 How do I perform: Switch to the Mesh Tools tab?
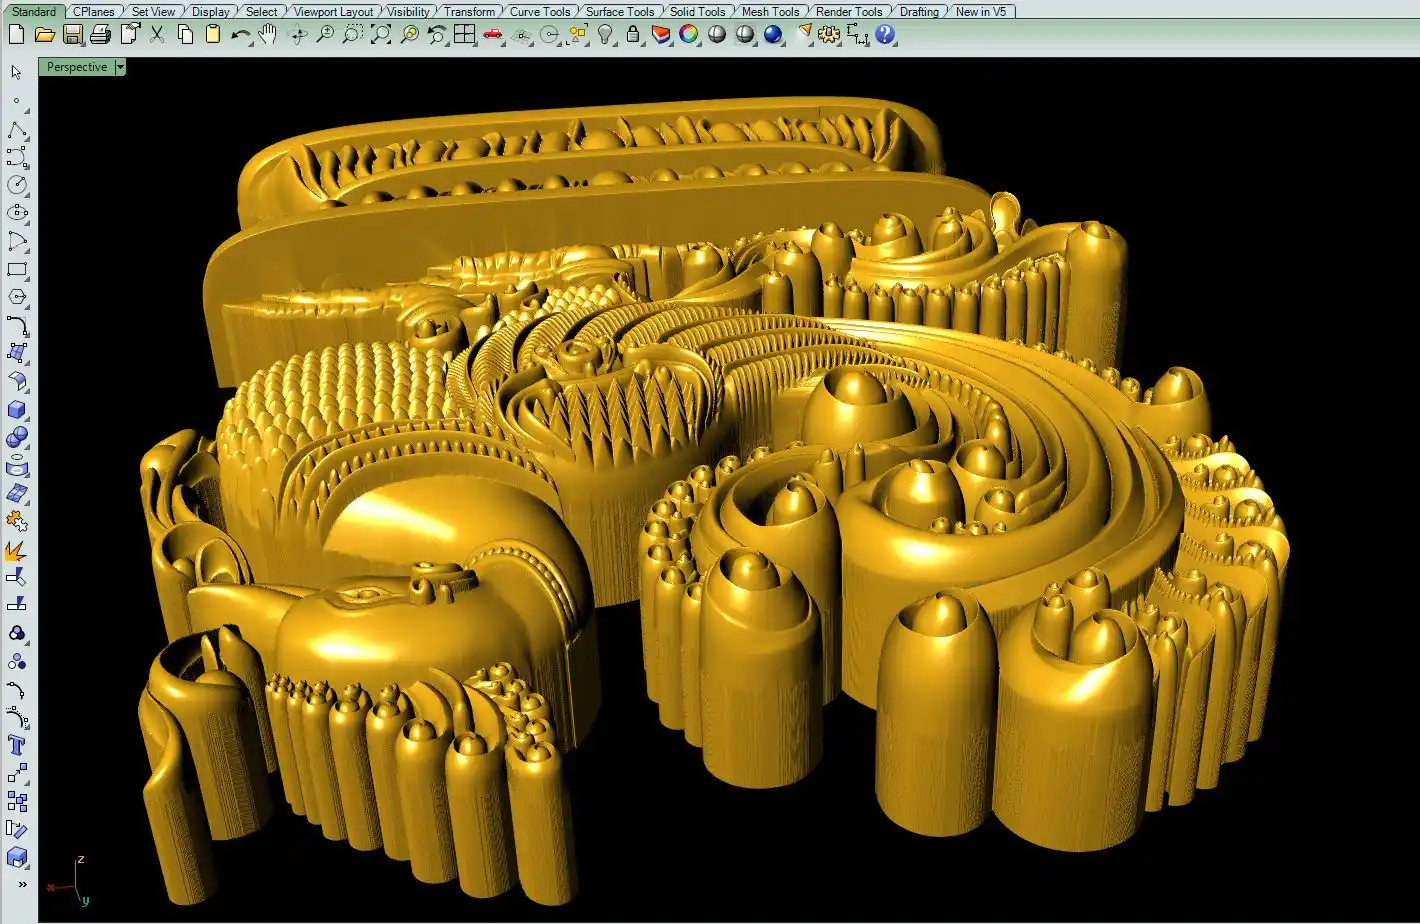click(x=770, y=11)
